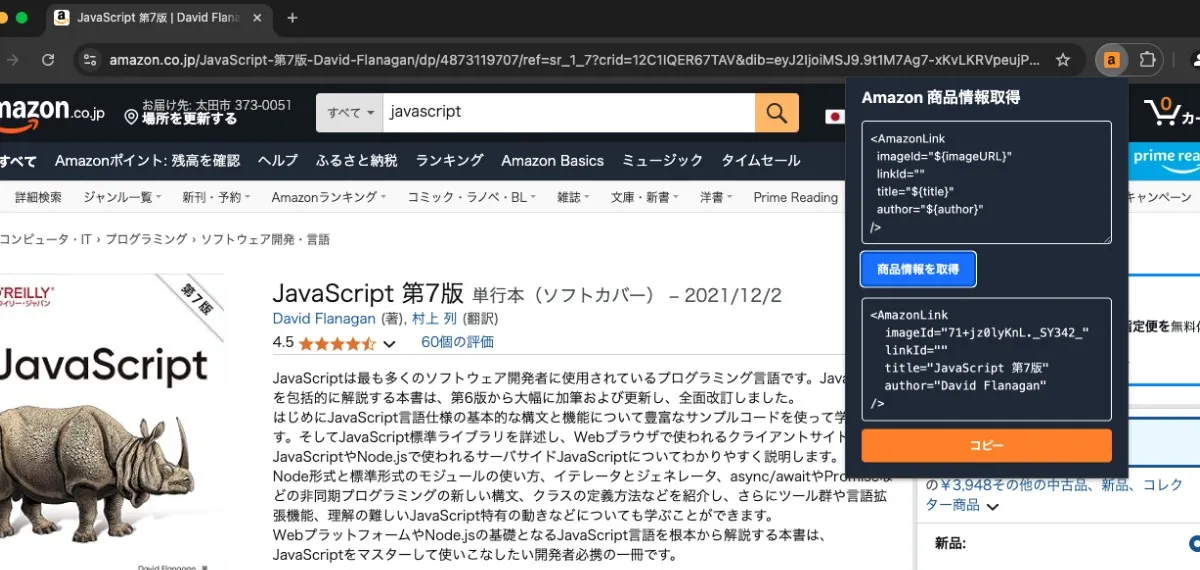Click the template AmazonLink text area
This screenshot has width=1200, height=570.
pyautogui.click(x=986, y=182)
